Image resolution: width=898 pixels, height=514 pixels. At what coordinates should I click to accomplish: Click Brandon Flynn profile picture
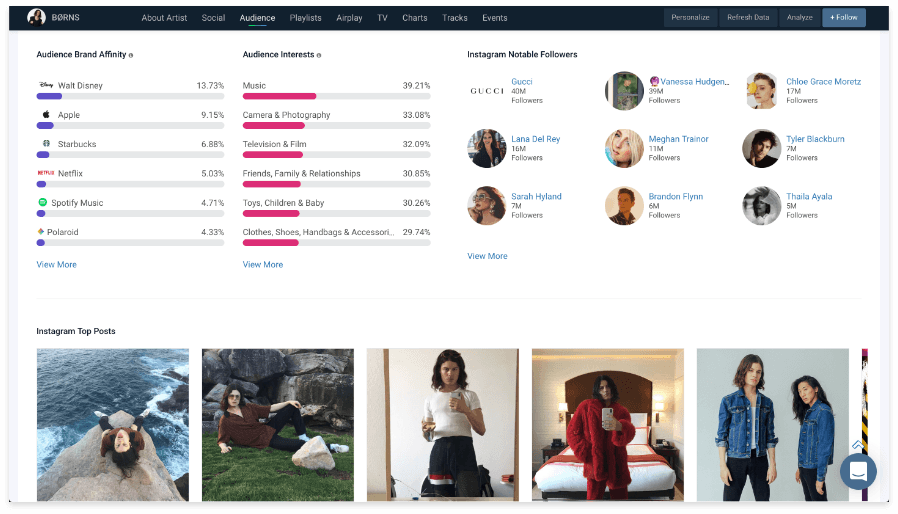pos(624,205)
